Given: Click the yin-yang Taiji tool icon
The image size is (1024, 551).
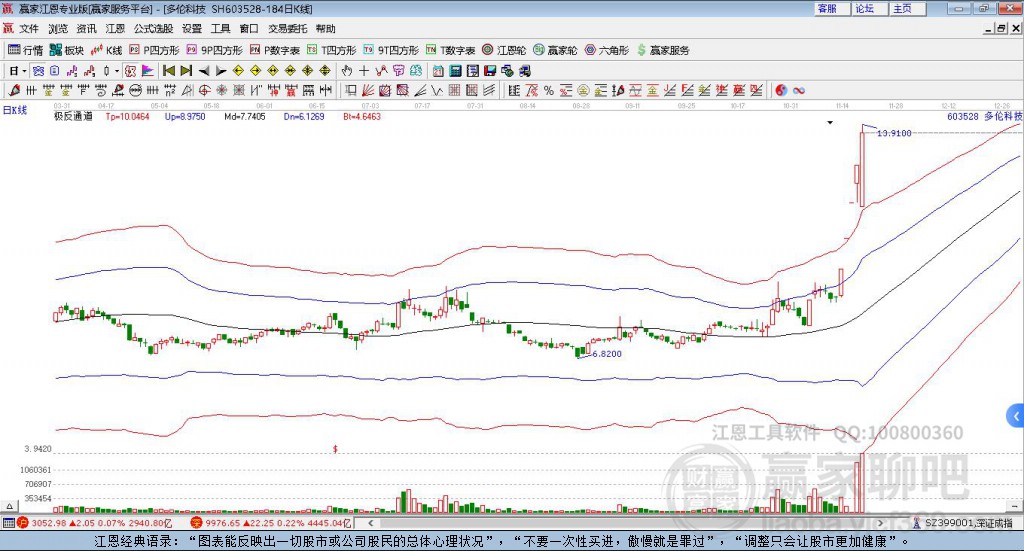Looking at the screenshot, I should point(781,91).
